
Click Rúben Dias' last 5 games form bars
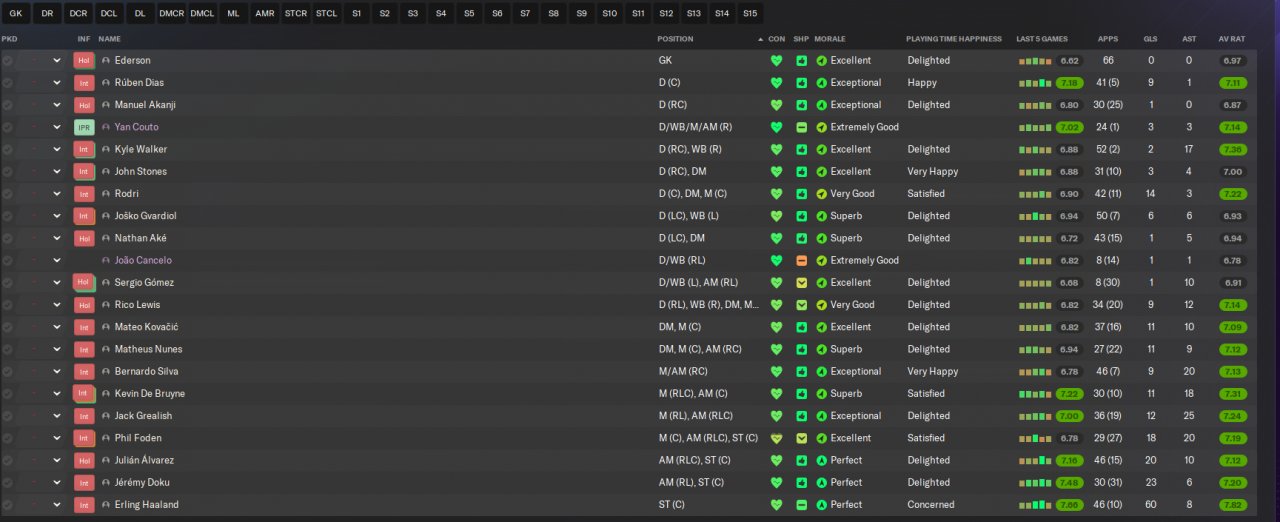pos(1036,83)
